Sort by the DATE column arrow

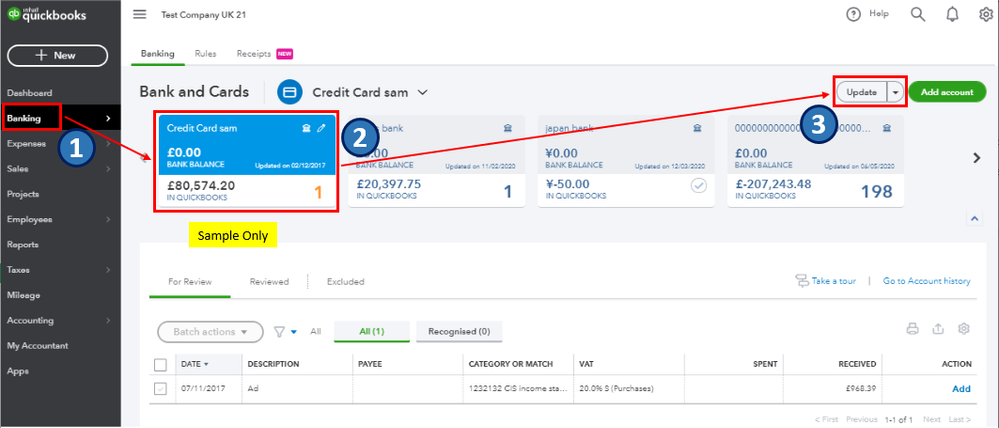206,364
